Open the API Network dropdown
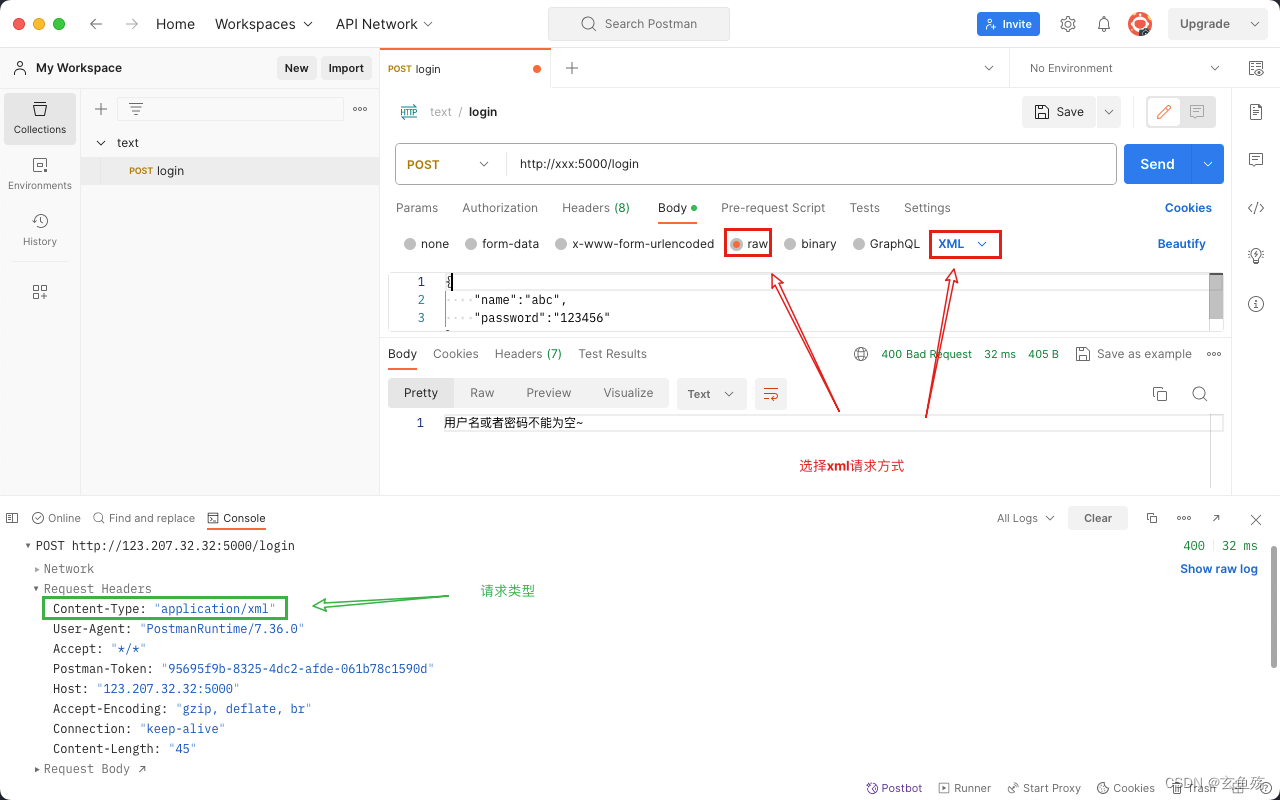Screen dimensions: 1280x800 click(x=385, y=24)
